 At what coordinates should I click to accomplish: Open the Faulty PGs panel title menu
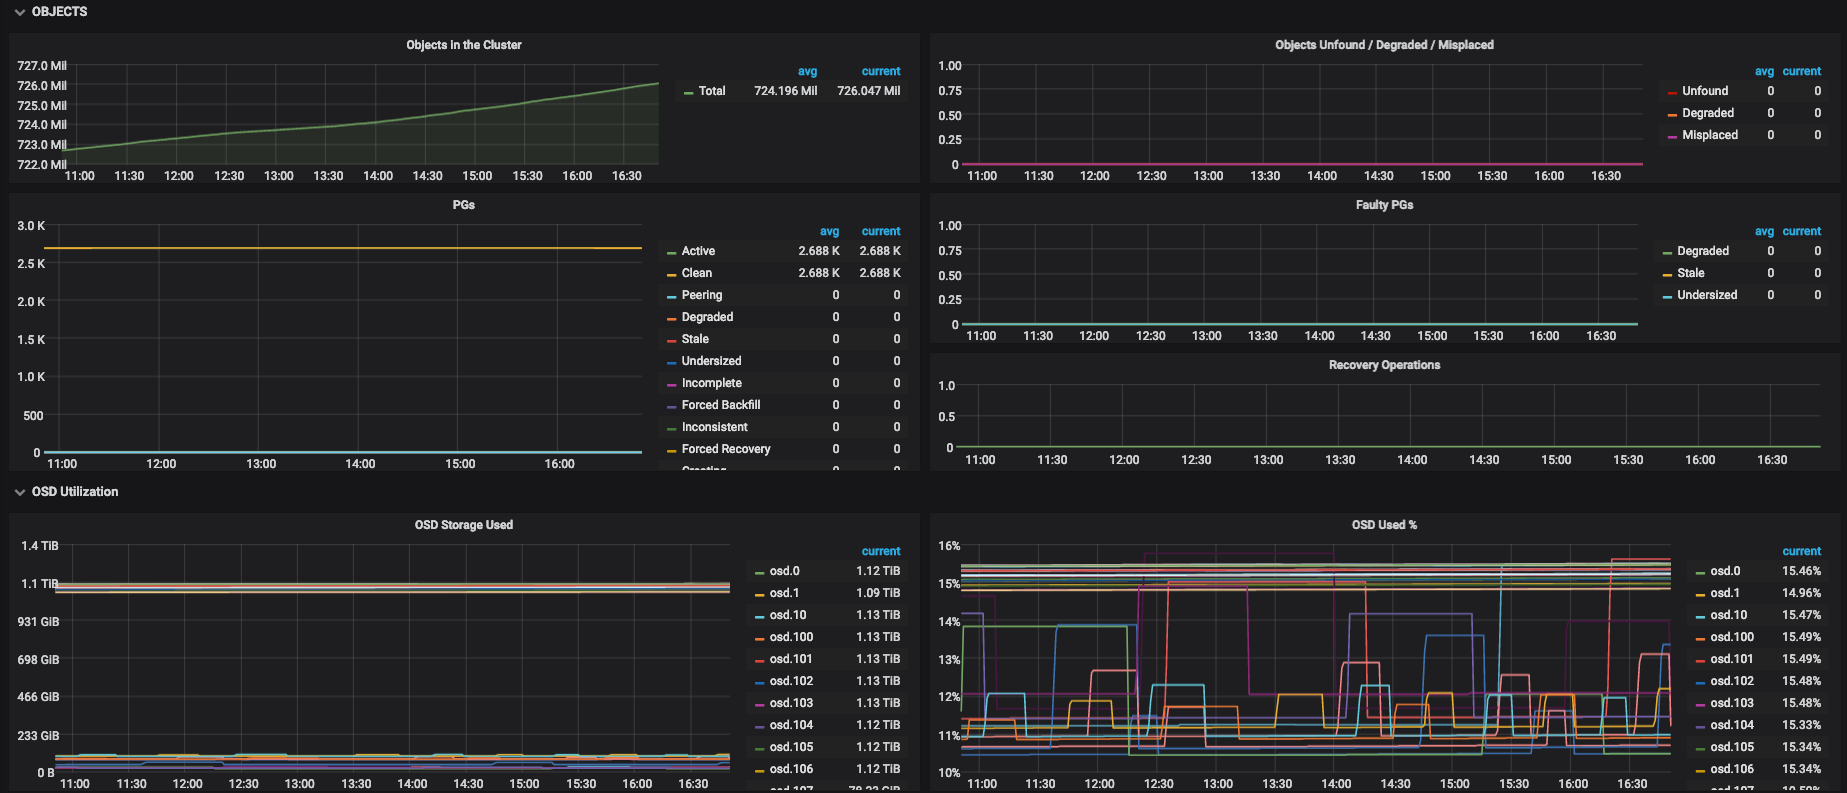1384,205
